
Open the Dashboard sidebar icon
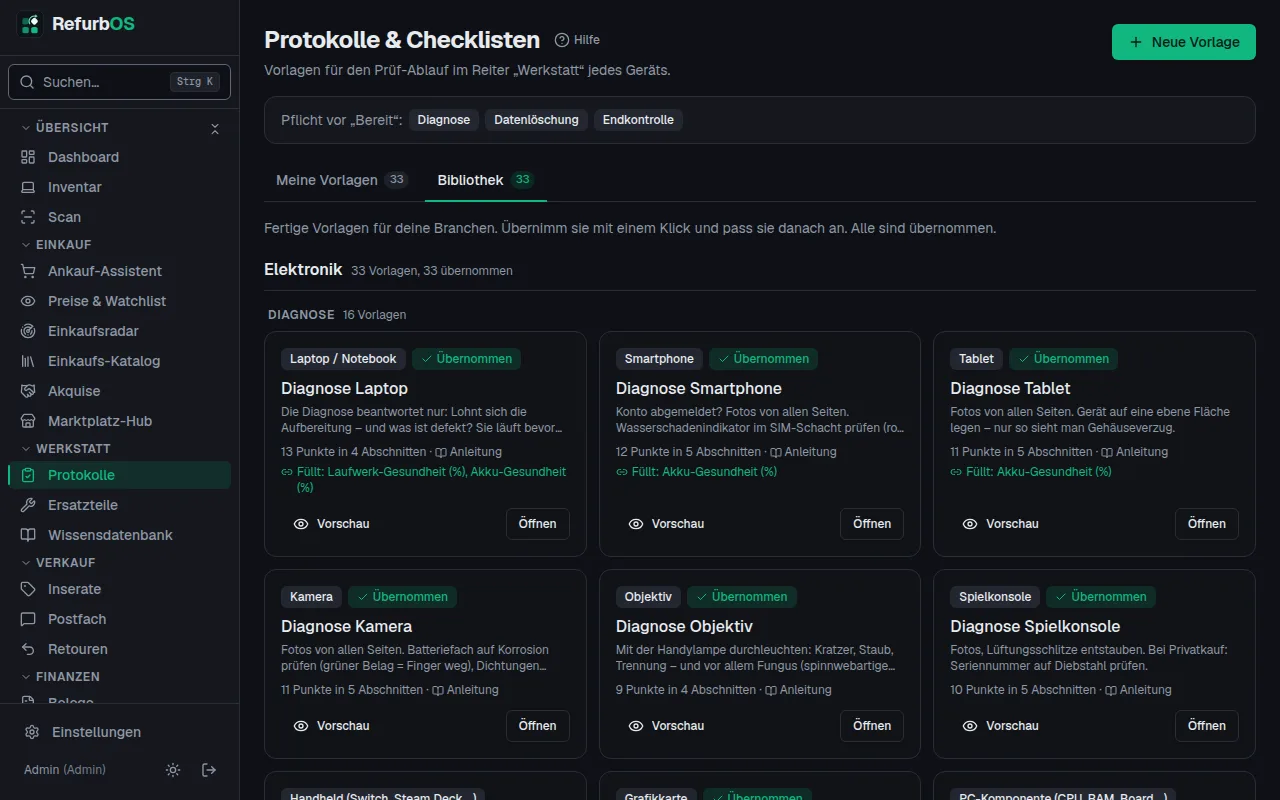click(28, 157)
